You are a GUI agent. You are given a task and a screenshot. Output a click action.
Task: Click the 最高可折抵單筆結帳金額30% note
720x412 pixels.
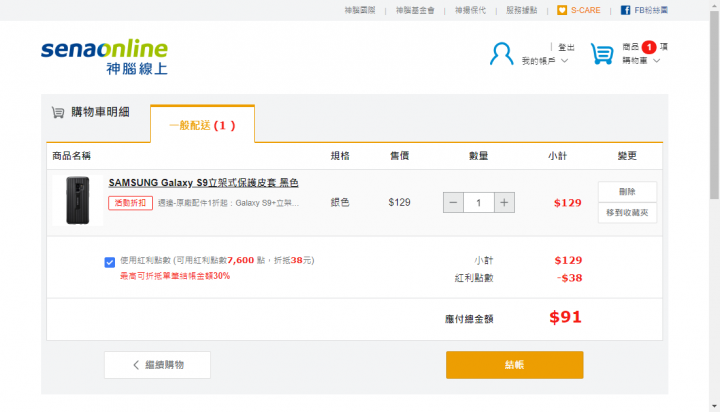175,276
